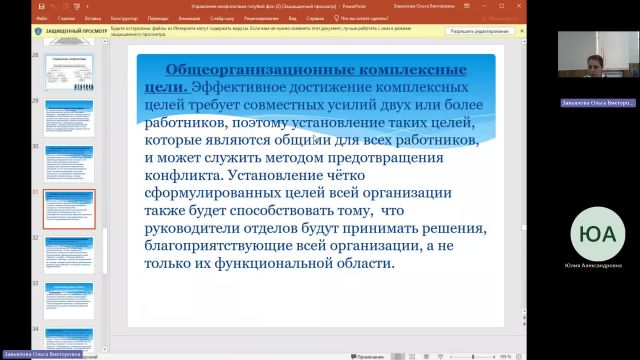Click the 'Что вы хотите сделать' search box
The image size is (640, 360).
[x=361, y=18]
